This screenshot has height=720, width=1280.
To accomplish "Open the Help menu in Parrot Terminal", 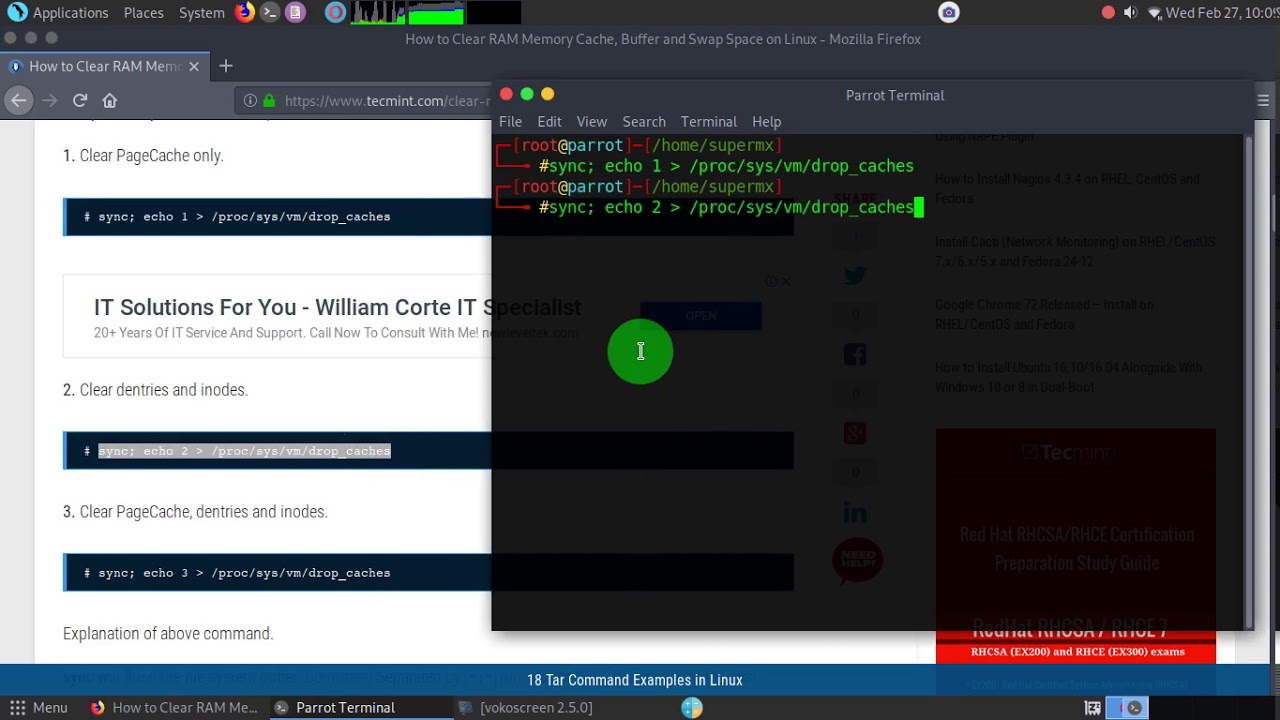I will tap(766, 121).
